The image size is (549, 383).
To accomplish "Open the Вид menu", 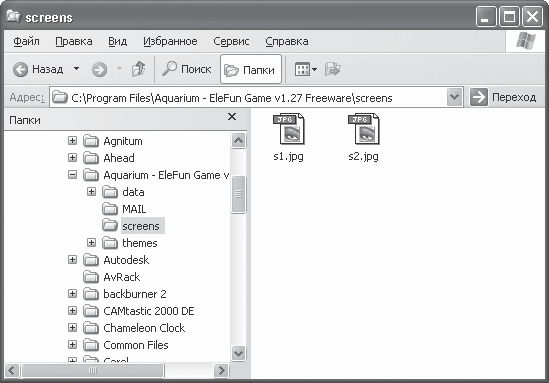I will click(x=117, y=41).
